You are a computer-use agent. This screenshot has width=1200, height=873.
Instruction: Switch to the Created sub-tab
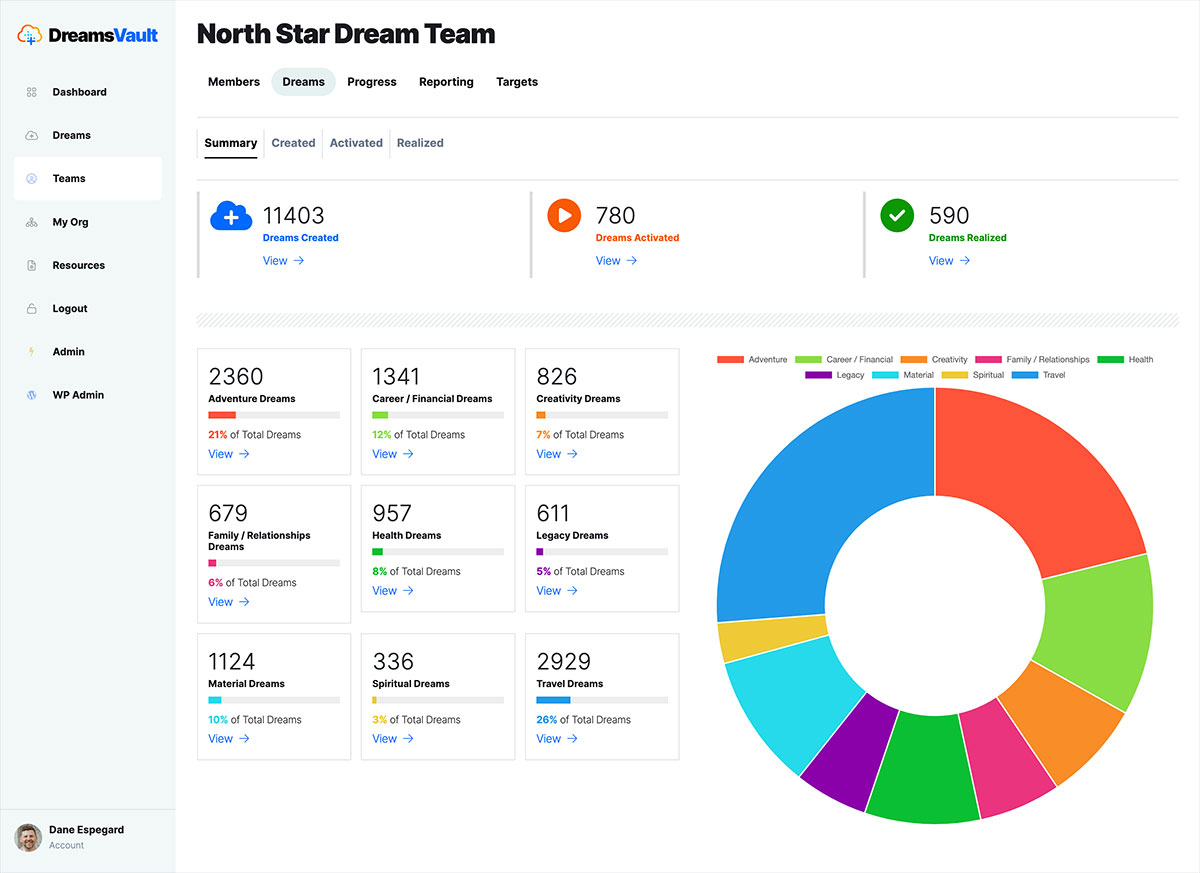point(294,143)
